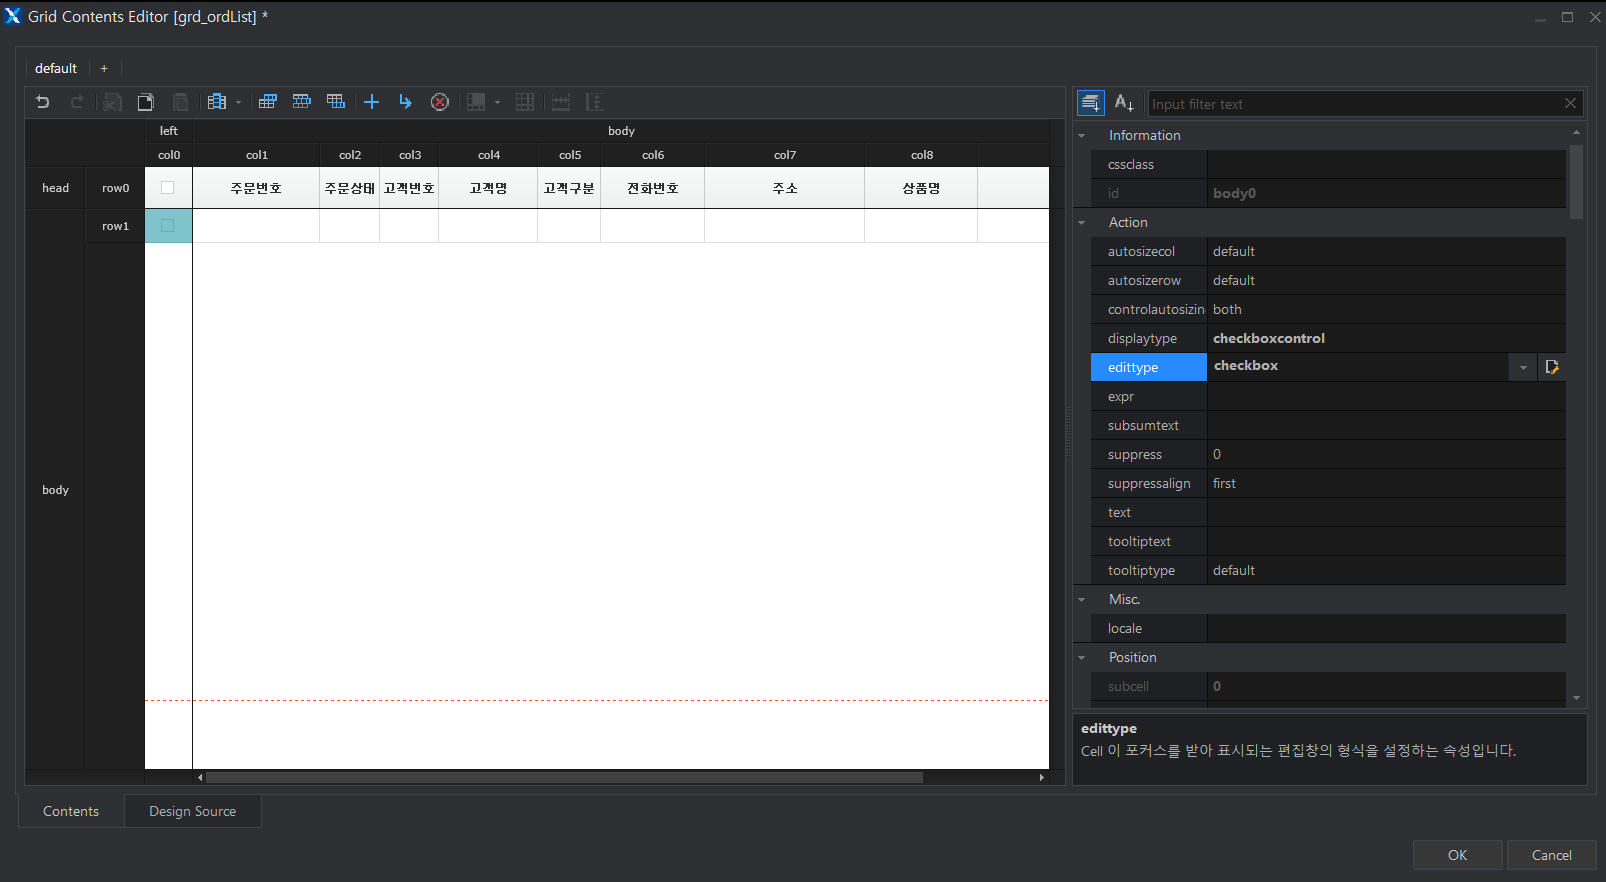The width and height of the screenshot is (1606, 882).
Task: Select the cssclass property row
Action: pos(1328,164)
